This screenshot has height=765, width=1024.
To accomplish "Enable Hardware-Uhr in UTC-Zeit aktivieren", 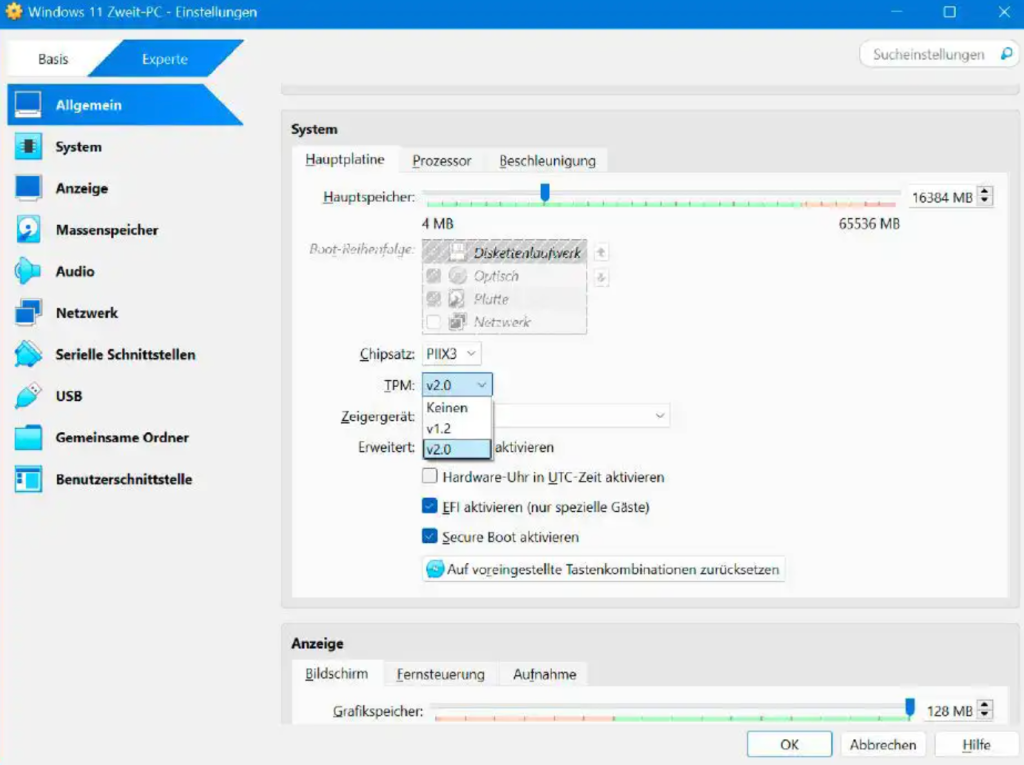I will pyautogui.click(x=429, y=476).
